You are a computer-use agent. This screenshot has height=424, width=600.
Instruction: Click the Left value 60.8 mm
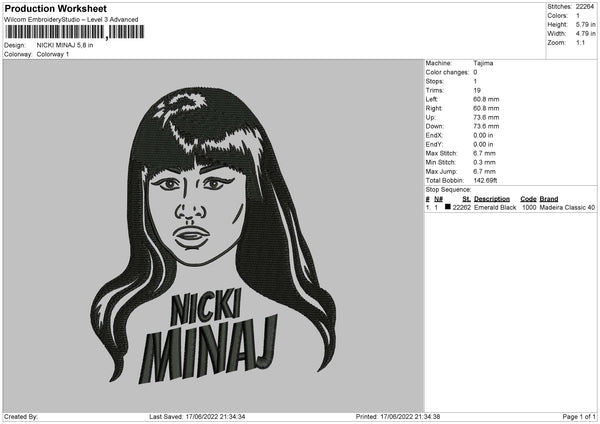coord(486,99)
